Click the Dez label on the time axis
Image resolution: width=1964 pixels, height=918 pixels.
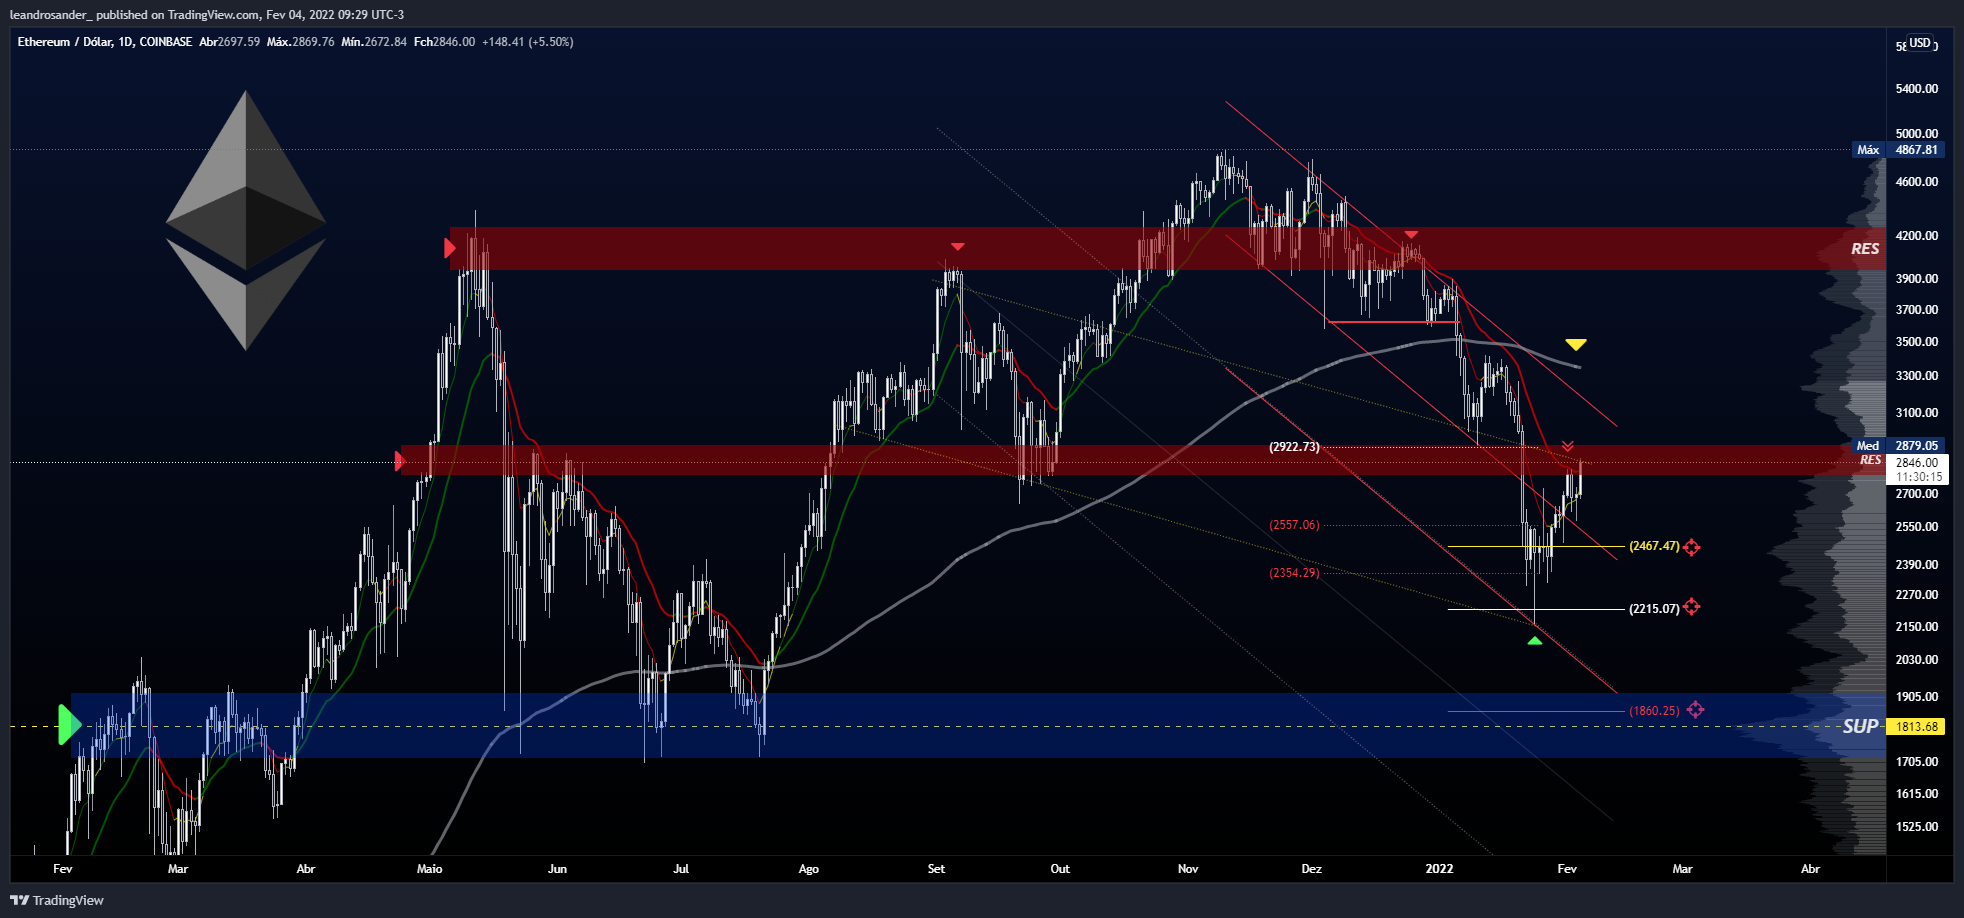point(1311,869)
